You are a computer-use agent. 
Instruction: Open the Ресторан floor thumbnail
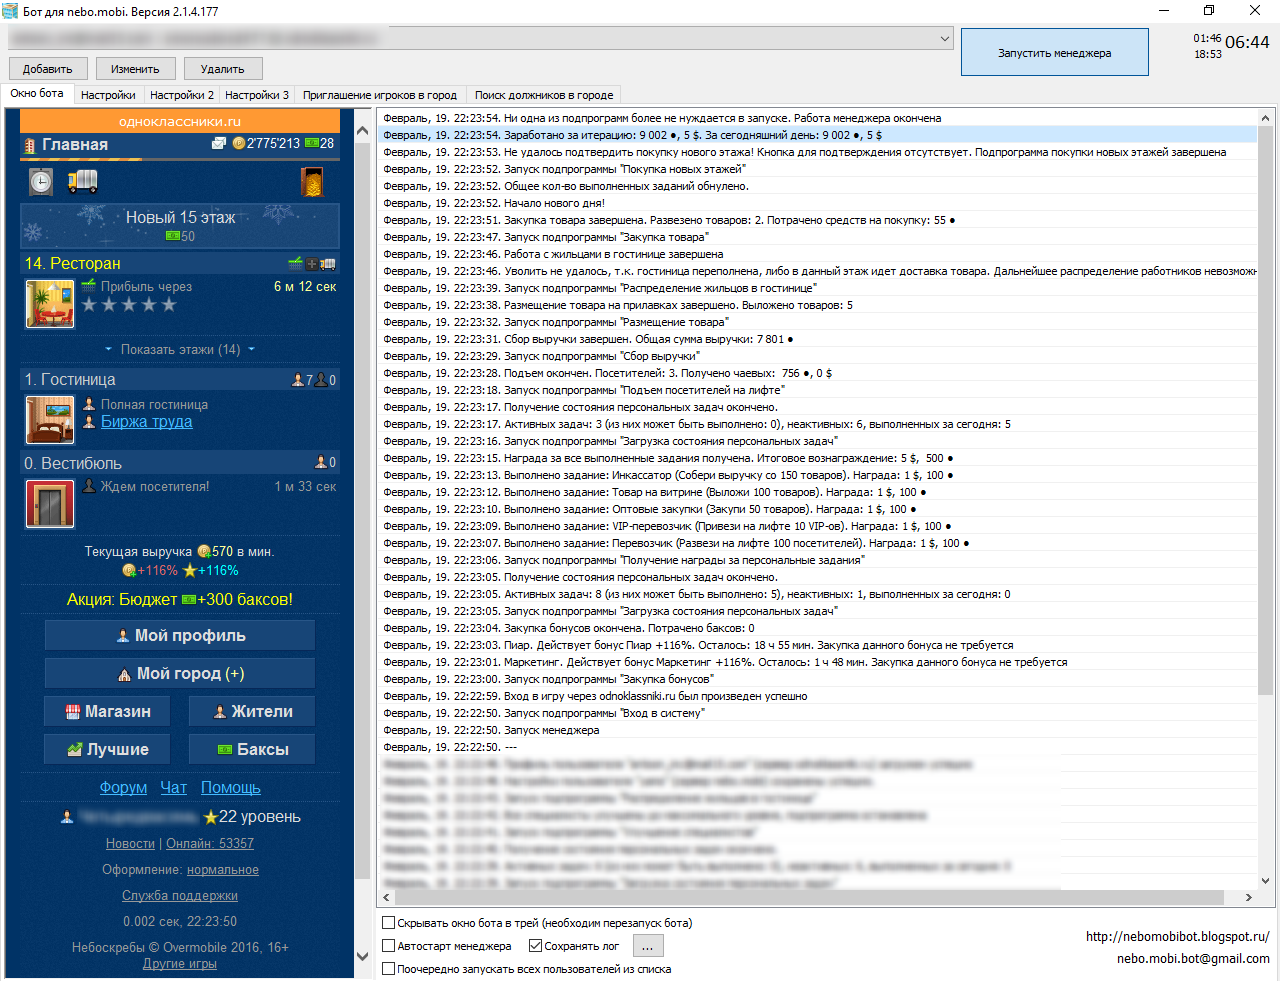click(50, 304)
